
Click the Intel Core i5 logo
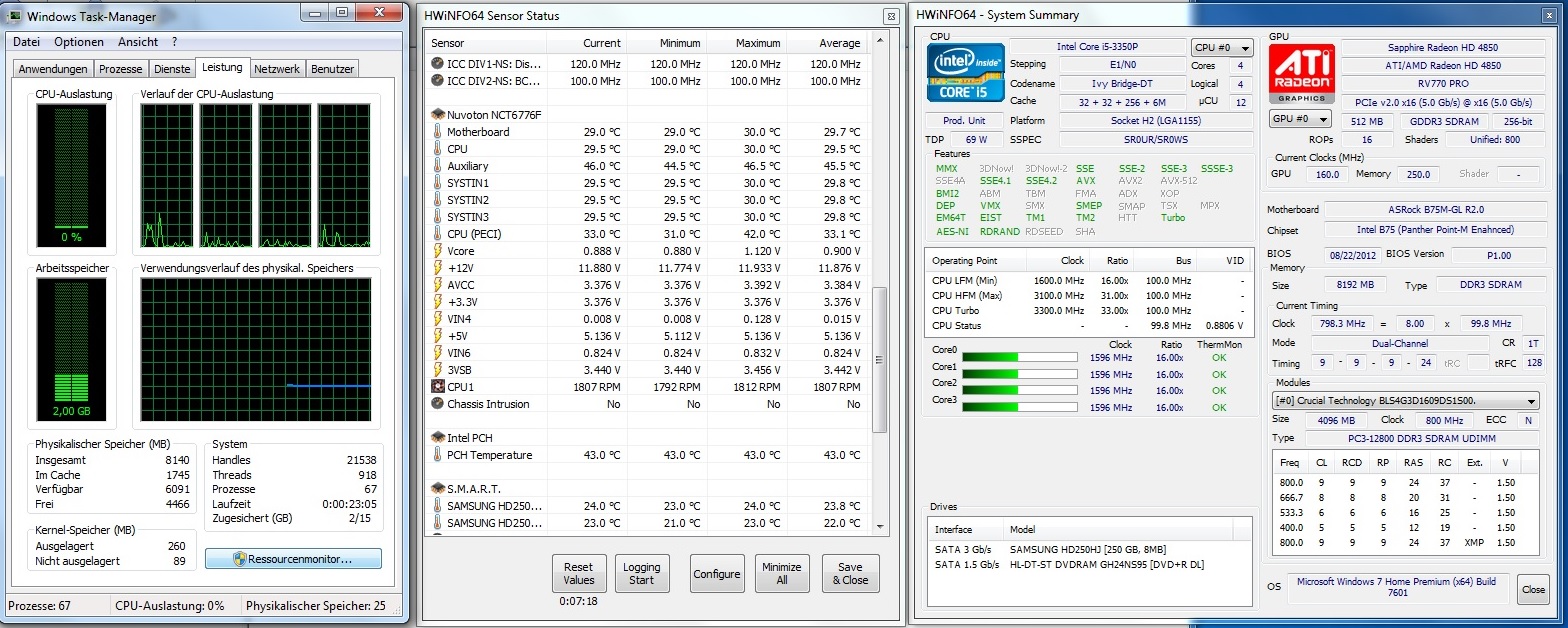click(x=965, y=74)
